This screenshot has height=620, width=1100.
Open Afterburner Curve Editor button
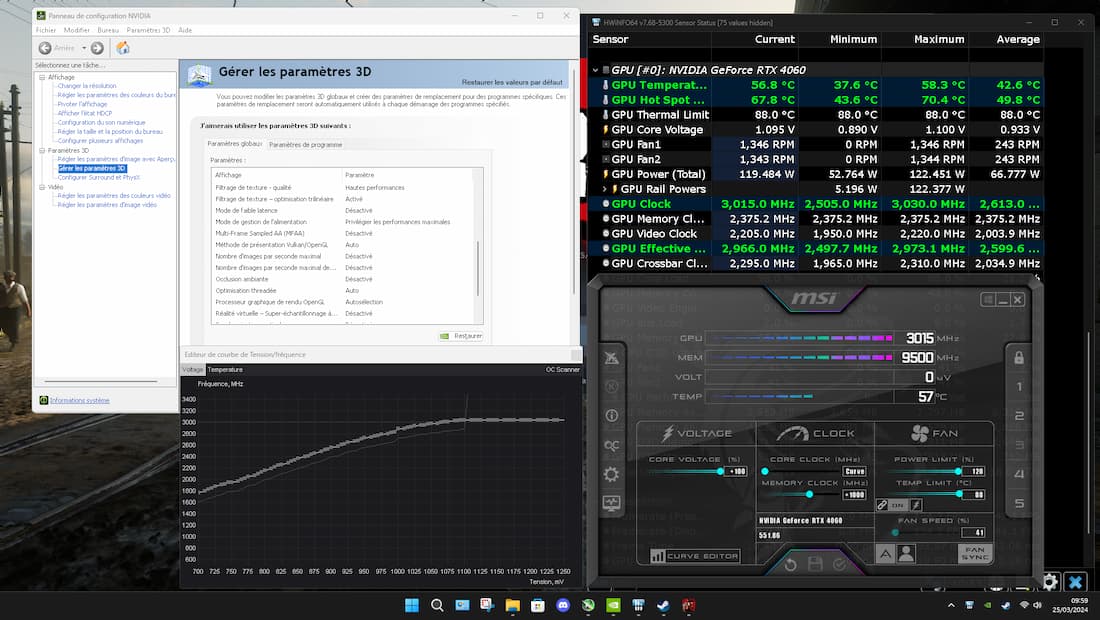point(695,556)
